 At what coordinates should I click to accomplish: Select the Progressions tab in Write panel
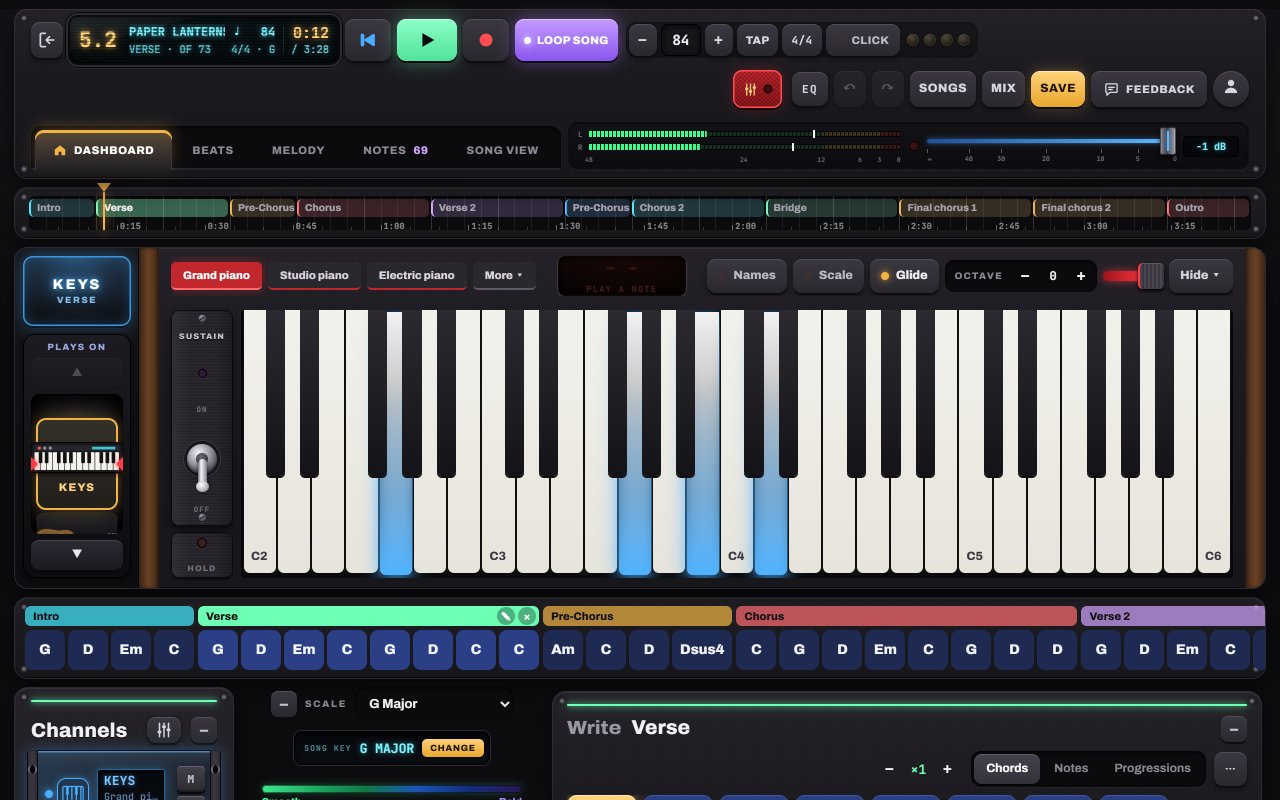point(1152,768)
